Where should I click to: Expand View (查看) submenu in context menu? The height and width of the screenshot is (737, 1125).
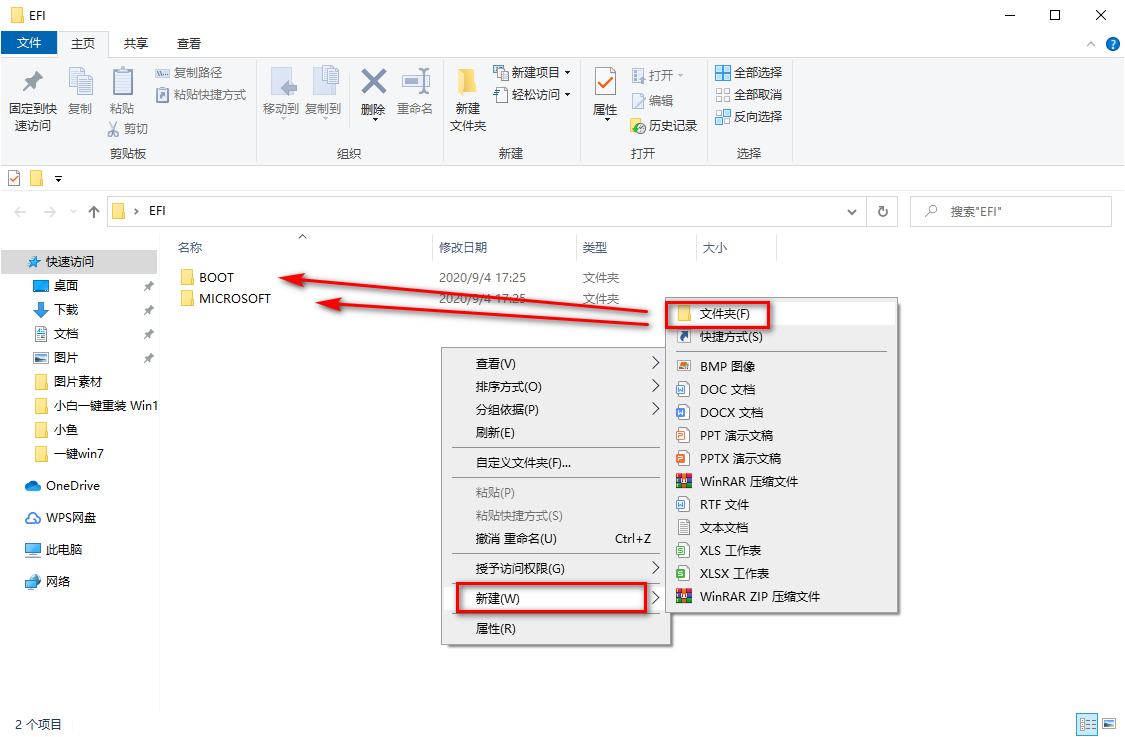pos(655,363)
